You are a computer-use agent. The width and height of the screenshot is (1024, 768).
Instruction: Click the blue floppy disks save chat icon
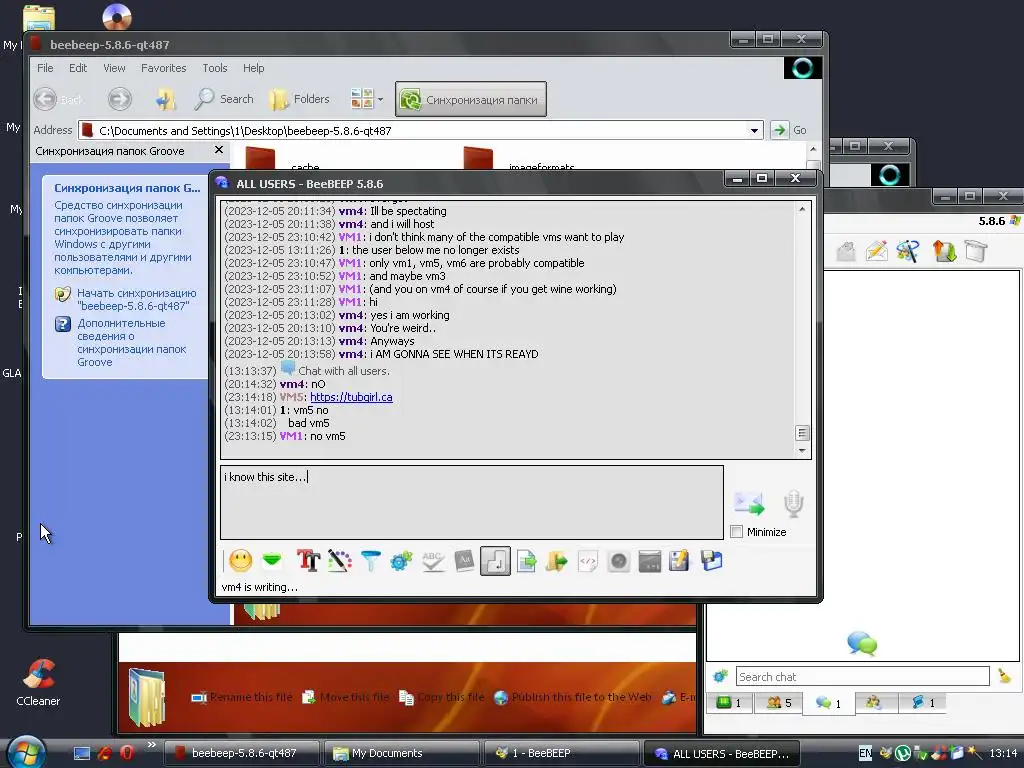coord(711,561)
